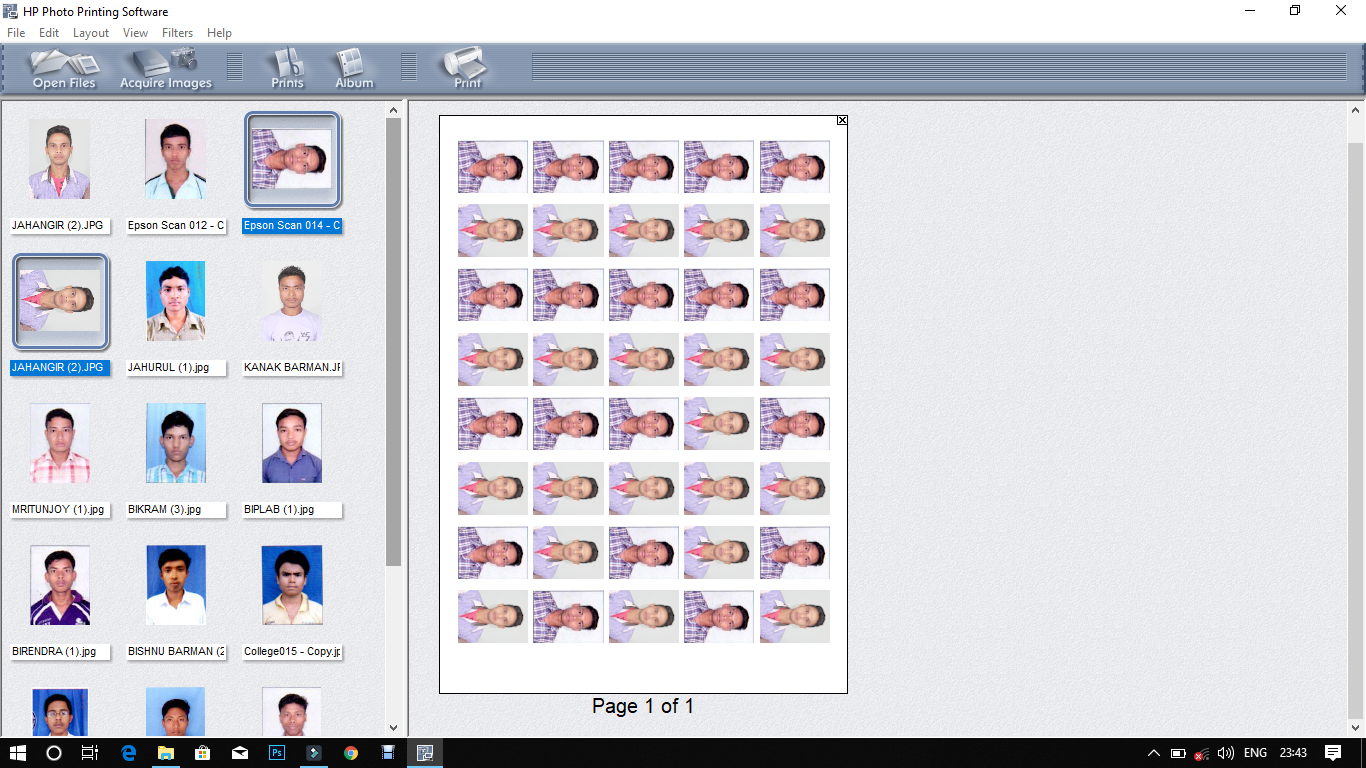The width and height of the screenshot is (1366, 768).
Task: Click the Print toolbar icon
Action: (467, 69)
